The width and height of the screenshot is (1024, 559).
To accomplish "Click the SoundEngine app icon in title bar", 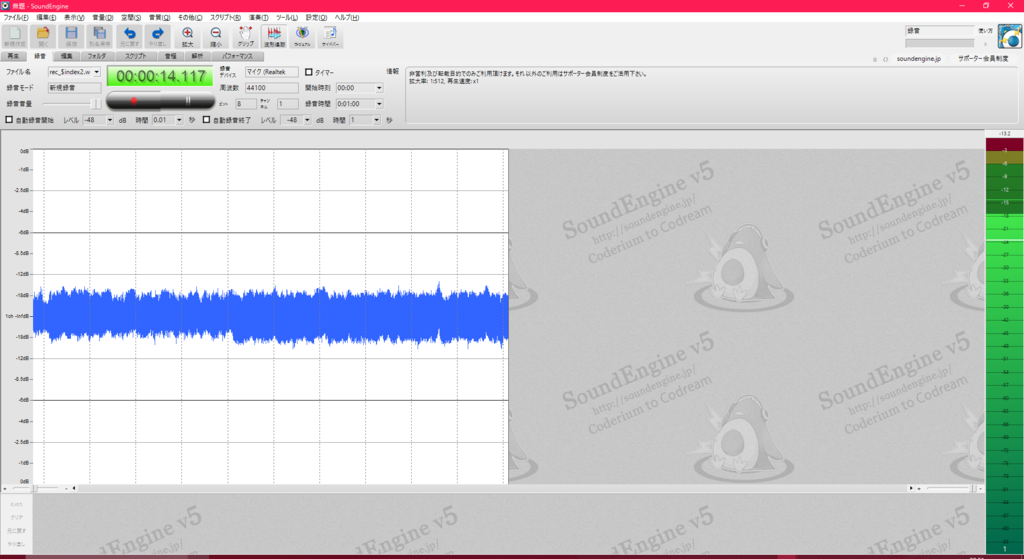I will 5,5.
